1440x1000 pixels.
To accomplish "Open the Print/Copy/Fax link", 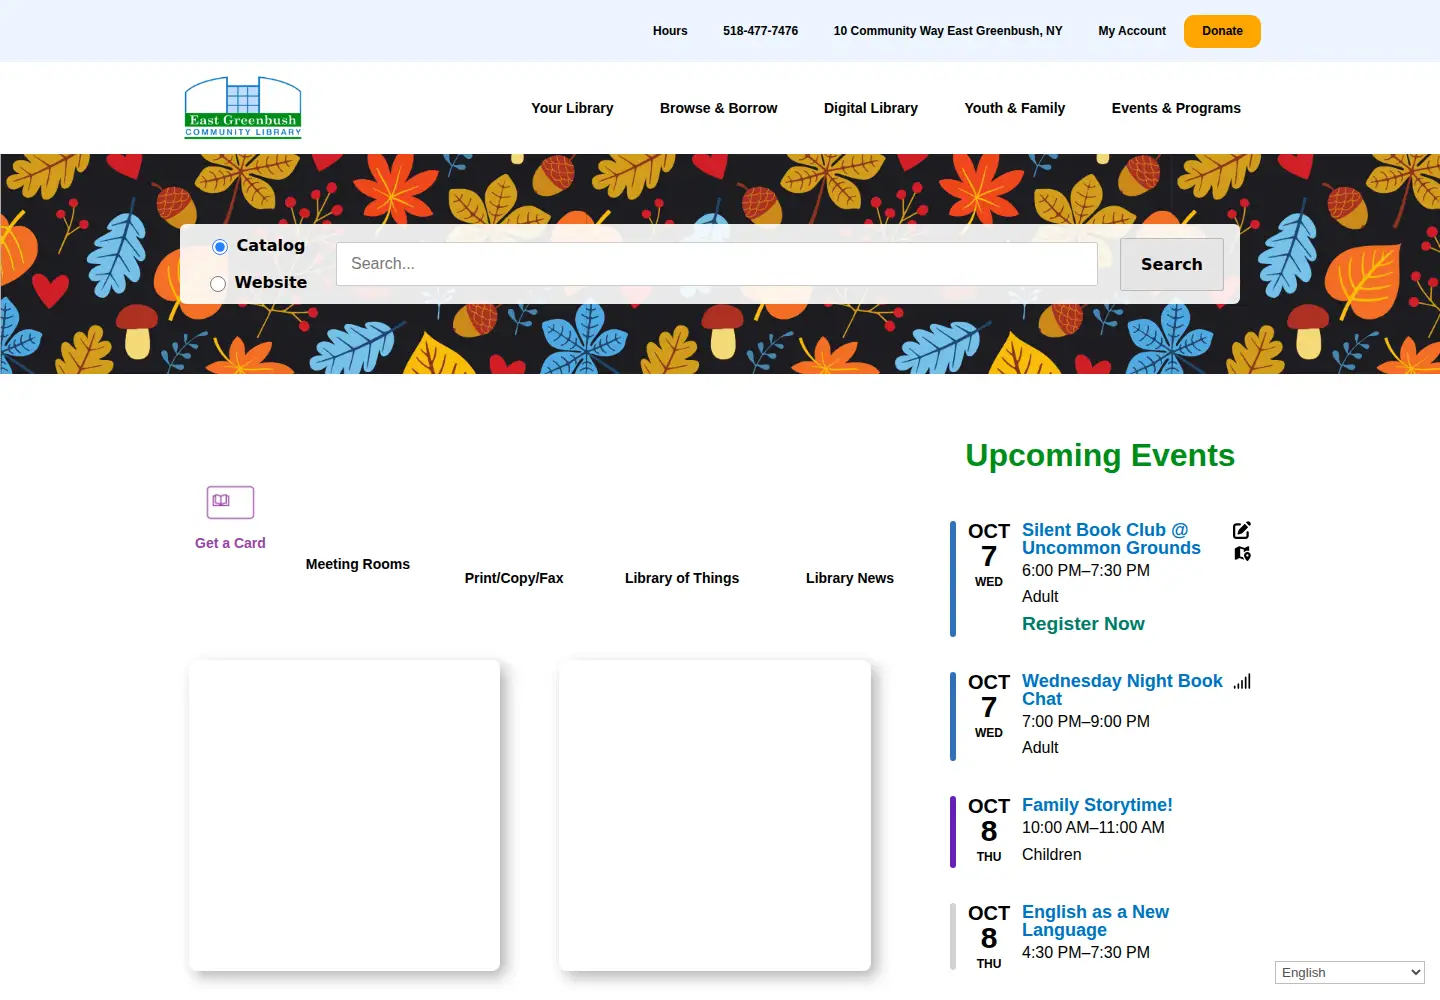I will [x=514, y=578].
